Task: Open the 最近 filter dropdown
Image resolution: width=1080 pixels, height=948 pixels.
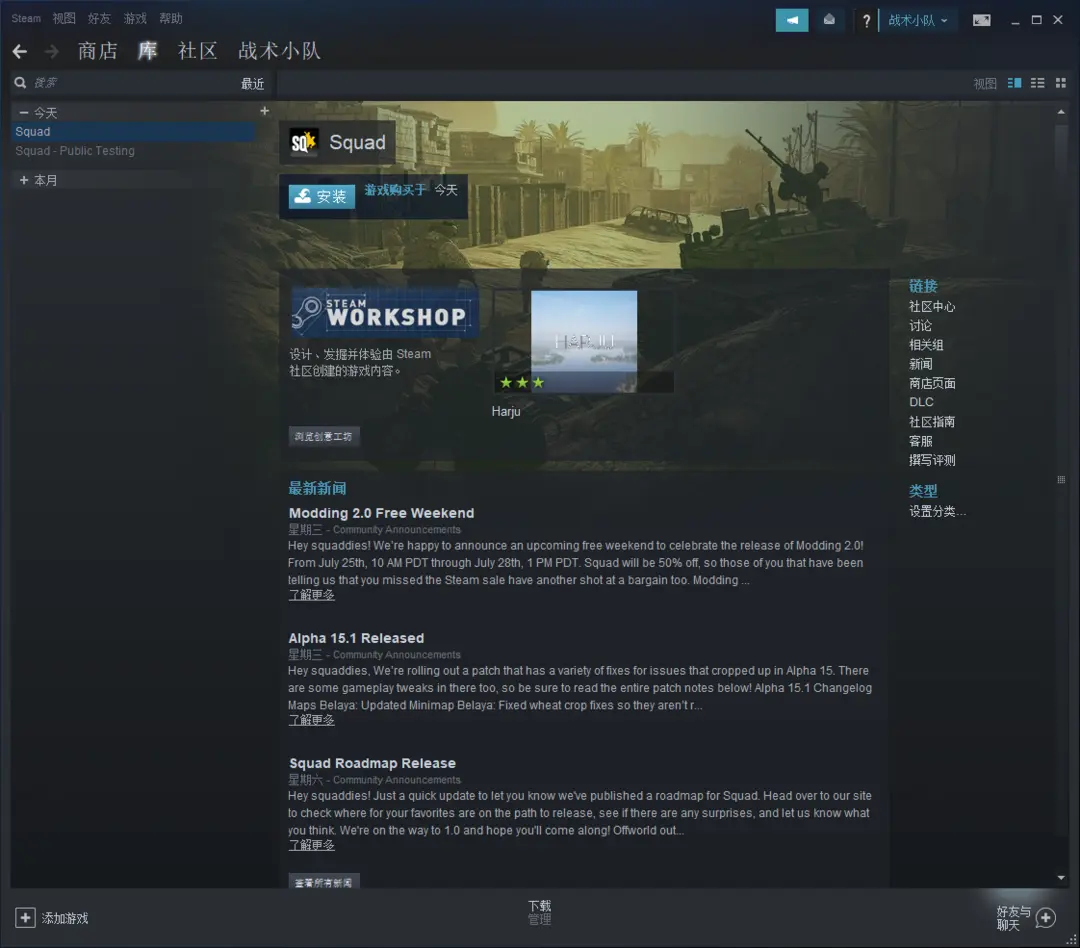Action: click(252, 83)
